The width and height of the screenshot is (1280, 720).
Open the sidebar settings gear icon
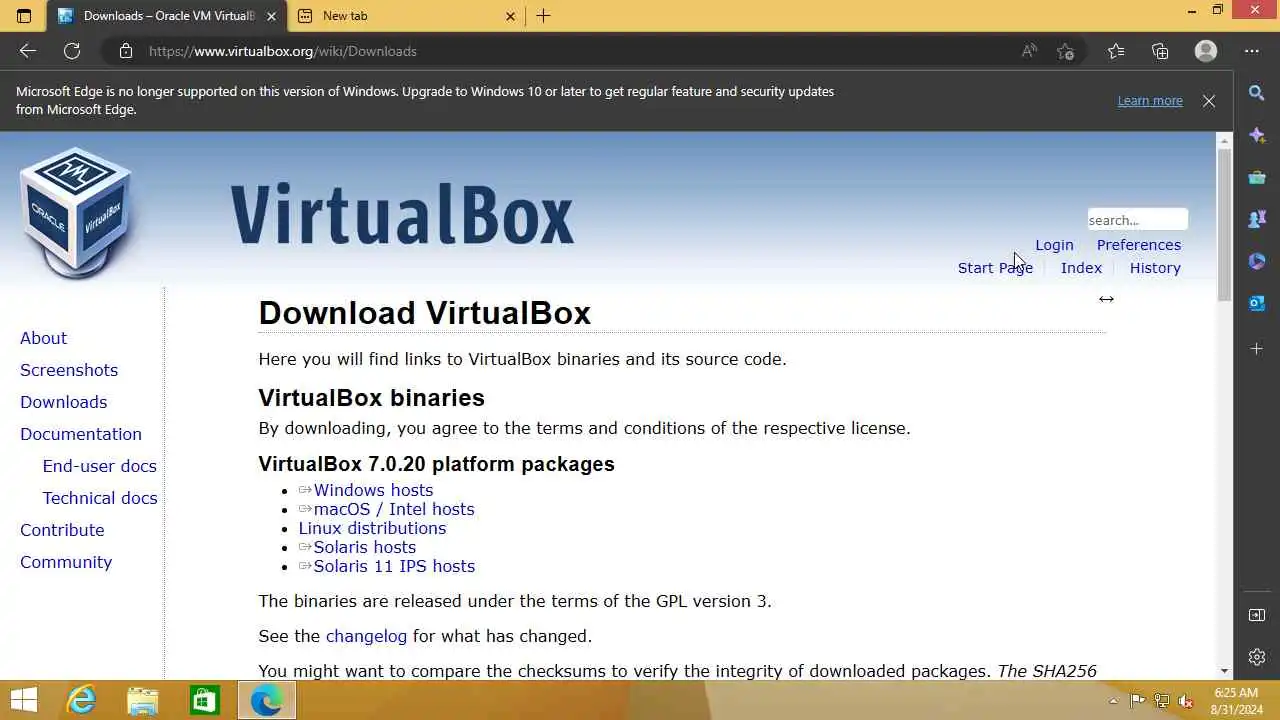point(1257,657)
